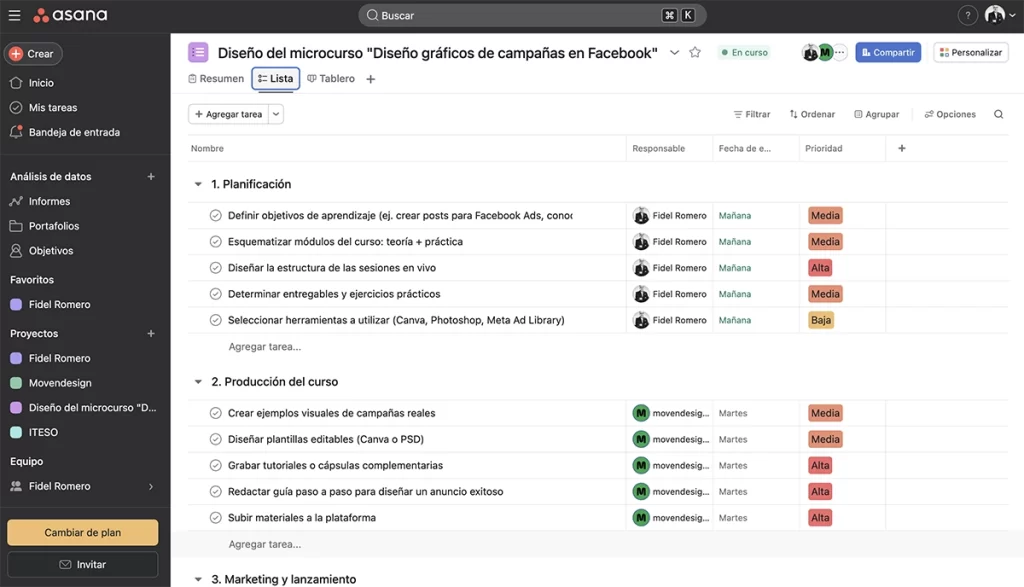Complete the 'Subir materiales a la plataforma' task
This screenshot has width=1024, height=587.
coord(215,518)
